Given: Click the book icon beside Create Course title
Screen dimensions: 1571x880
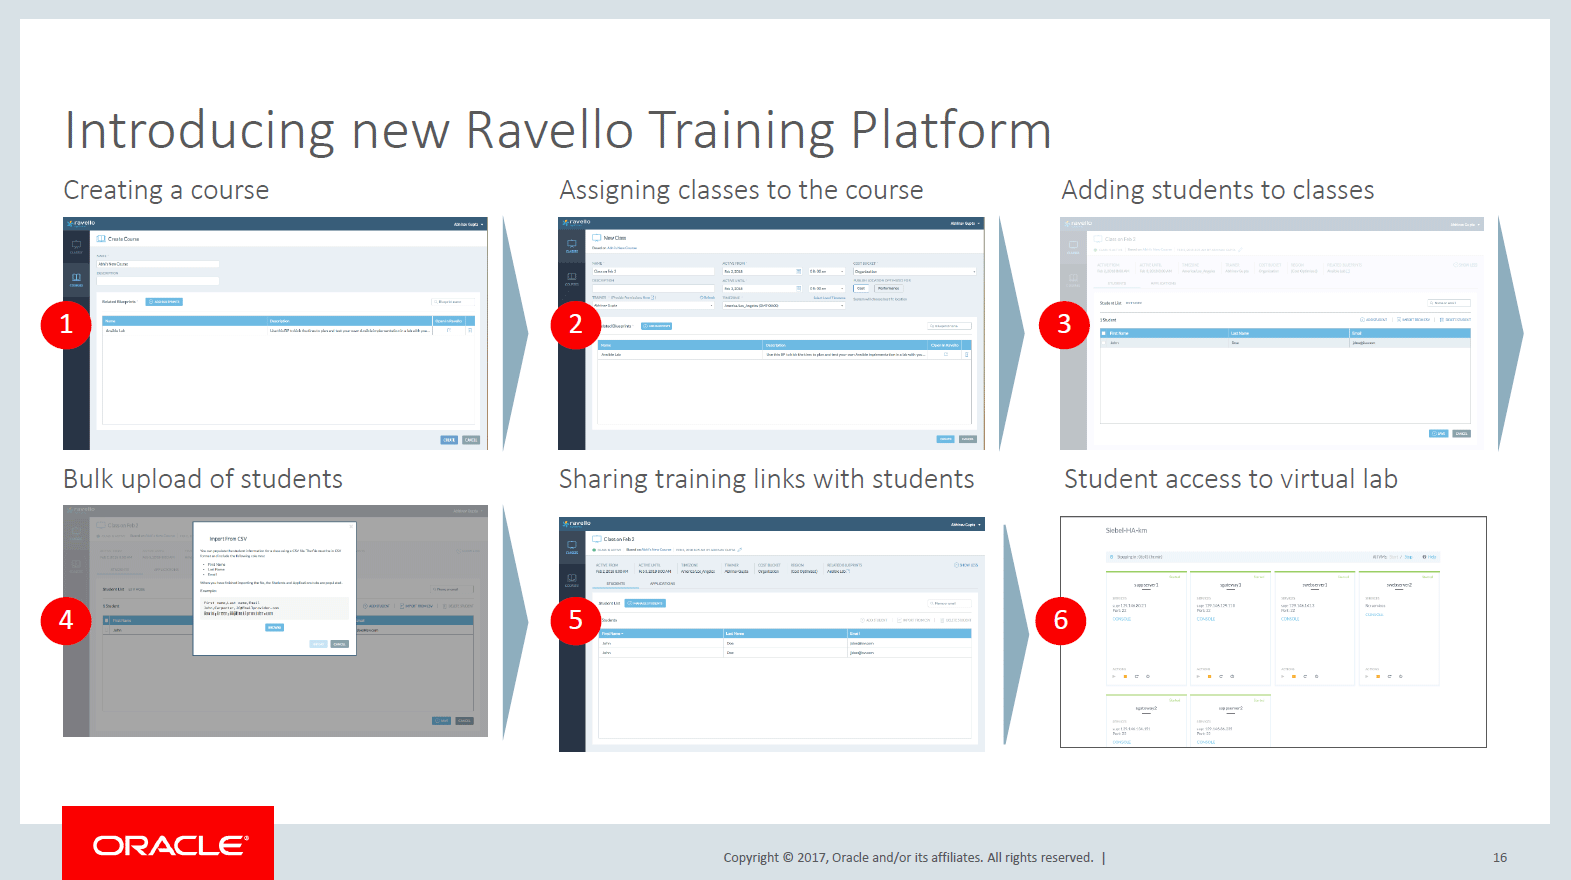Looking at the screenshot, I should coord(101,239).
